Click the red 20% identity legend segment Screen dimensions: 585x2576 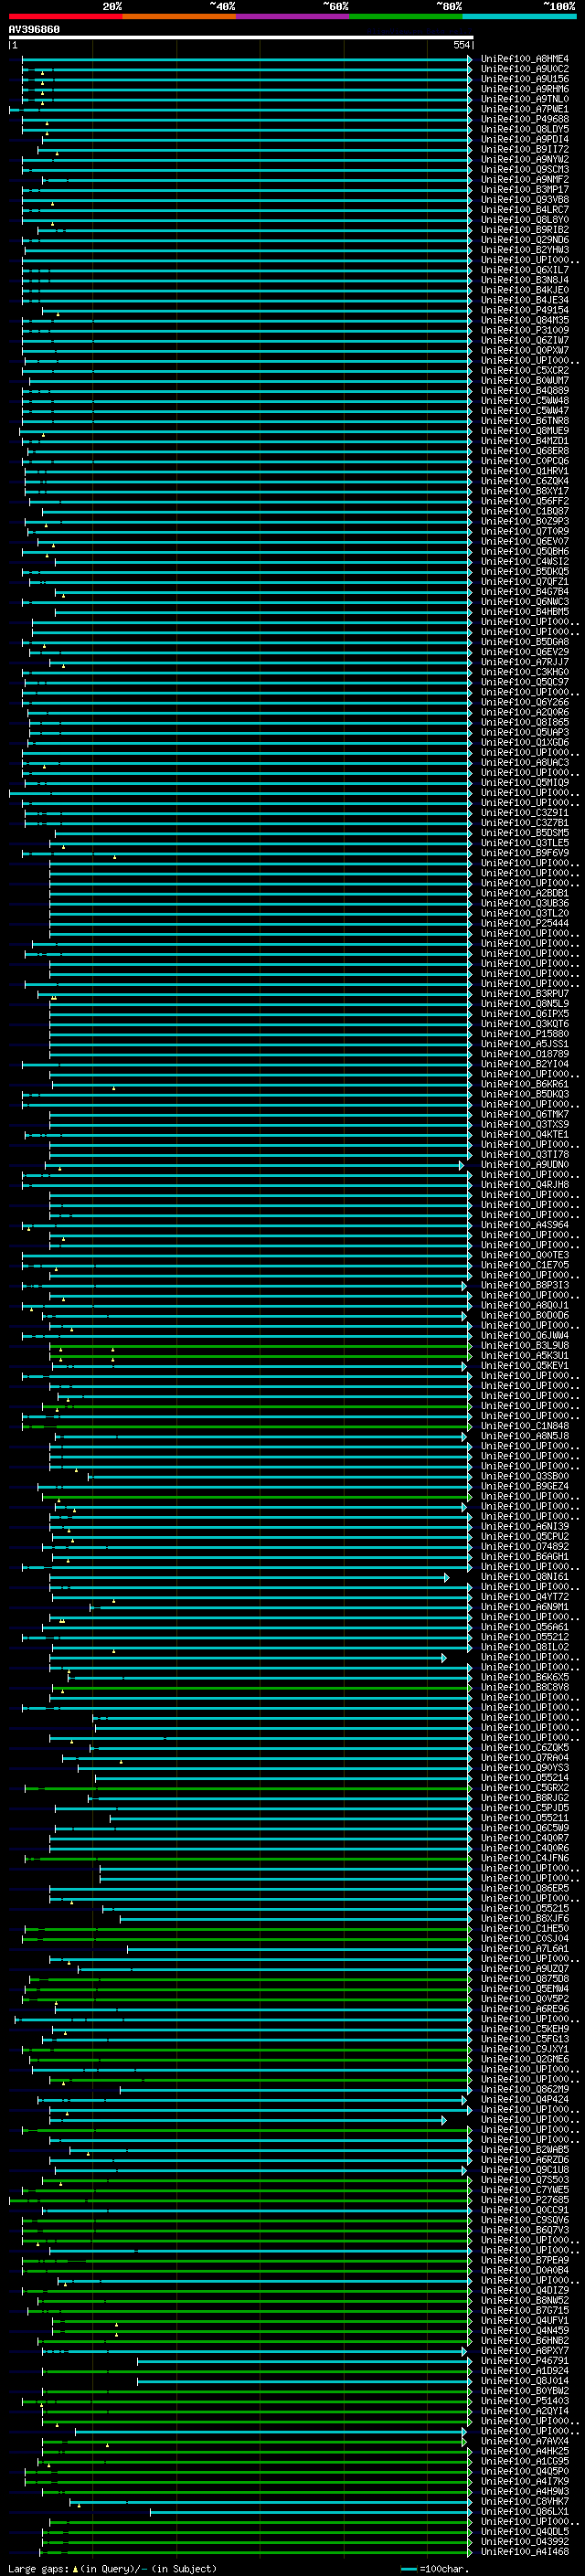click(66, 16)
